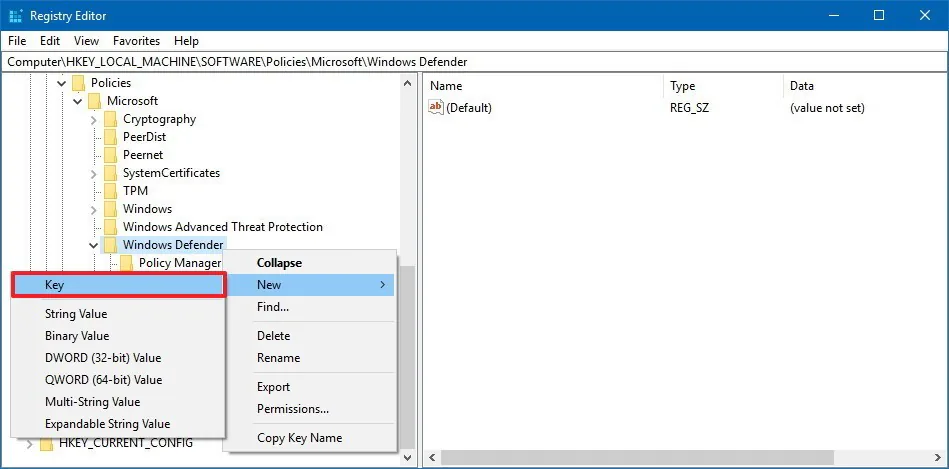Click the Peernet folder icon
The width and height of the screenshot is (949, 469).
coord(110,155)
